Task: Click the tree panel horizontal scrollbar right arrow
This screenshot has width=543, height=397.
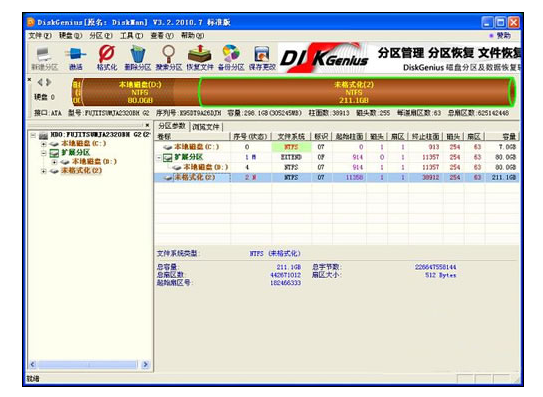Action: (145, 364)
